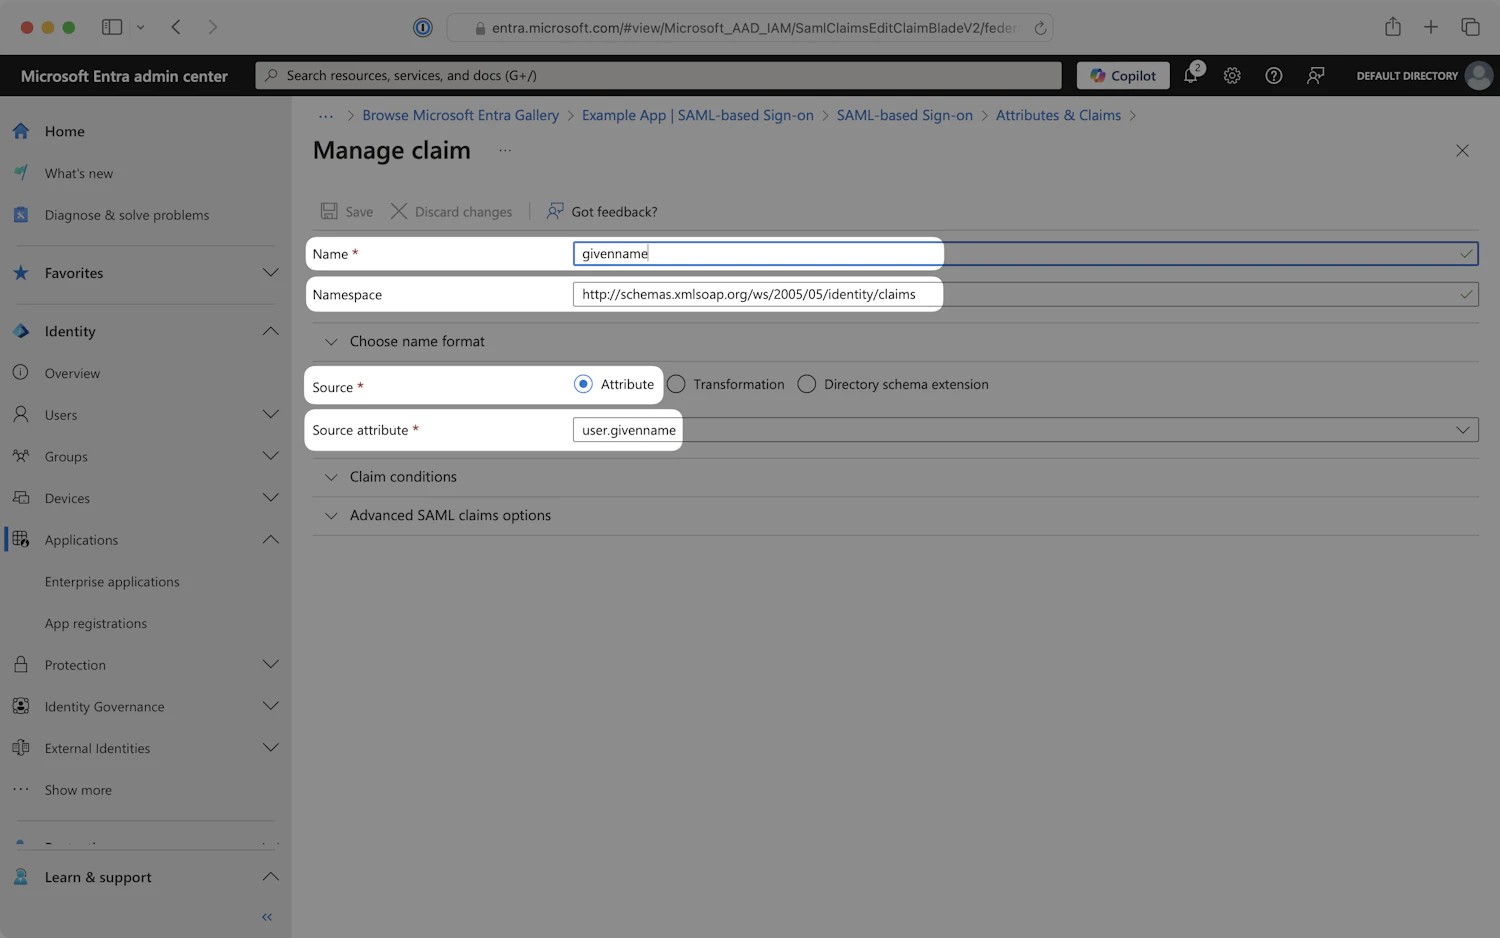
Task: Toggle the Safari sidebar icon
Action: 112,27
